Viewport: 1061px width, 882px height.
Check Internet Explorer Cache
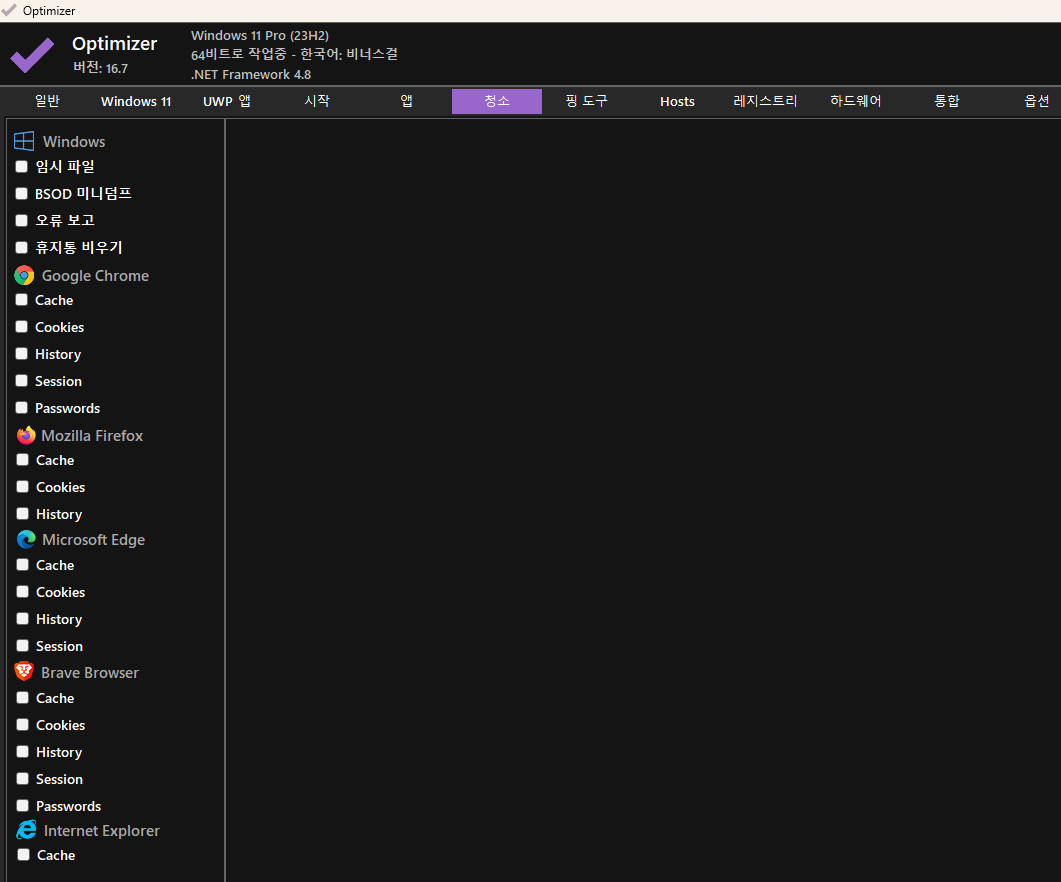(23, 855)
